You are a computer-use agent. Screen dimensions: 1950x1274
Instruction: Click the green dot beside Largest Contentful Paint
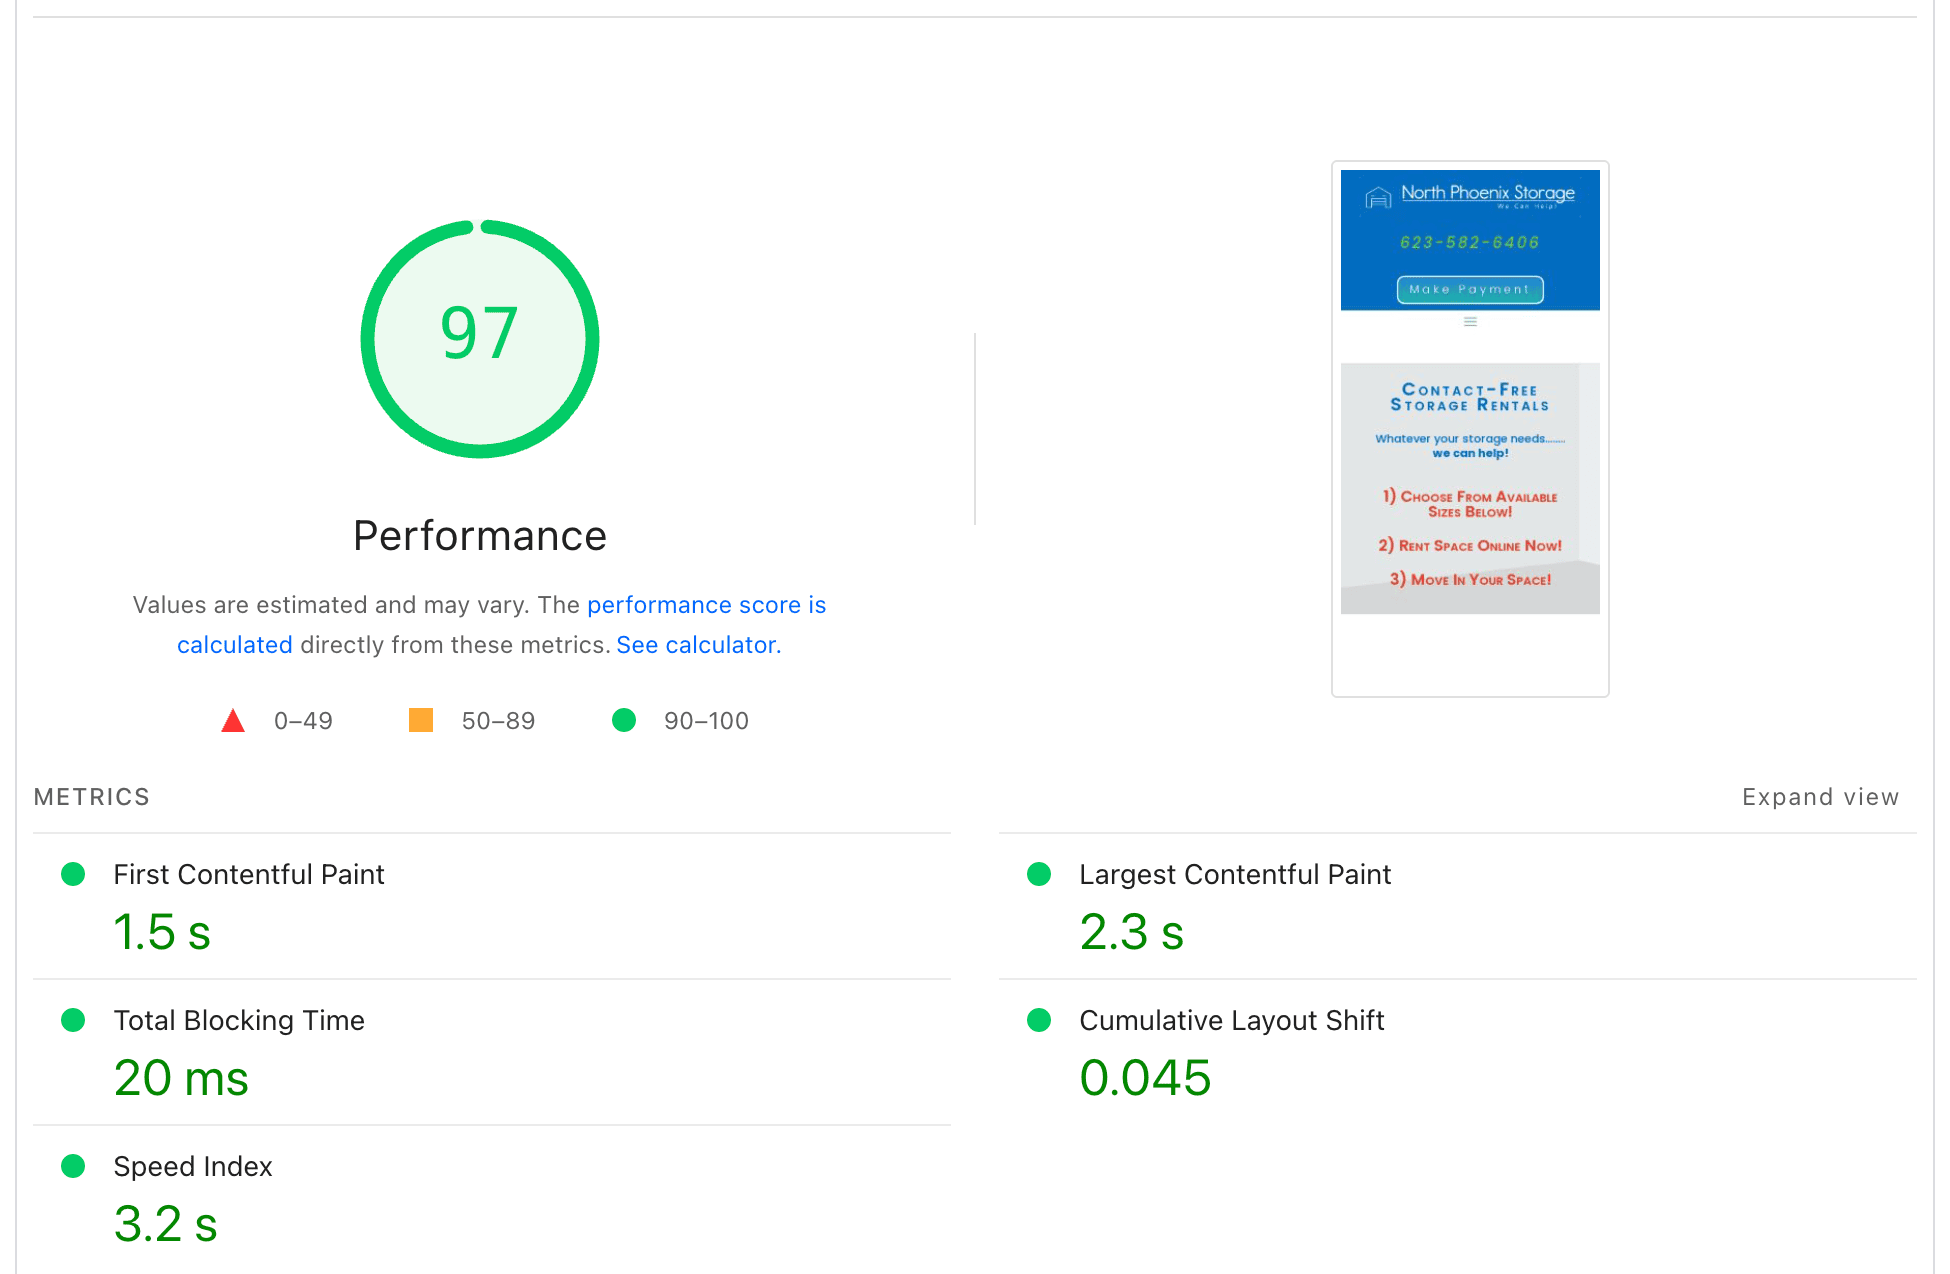pos(1039,874)
